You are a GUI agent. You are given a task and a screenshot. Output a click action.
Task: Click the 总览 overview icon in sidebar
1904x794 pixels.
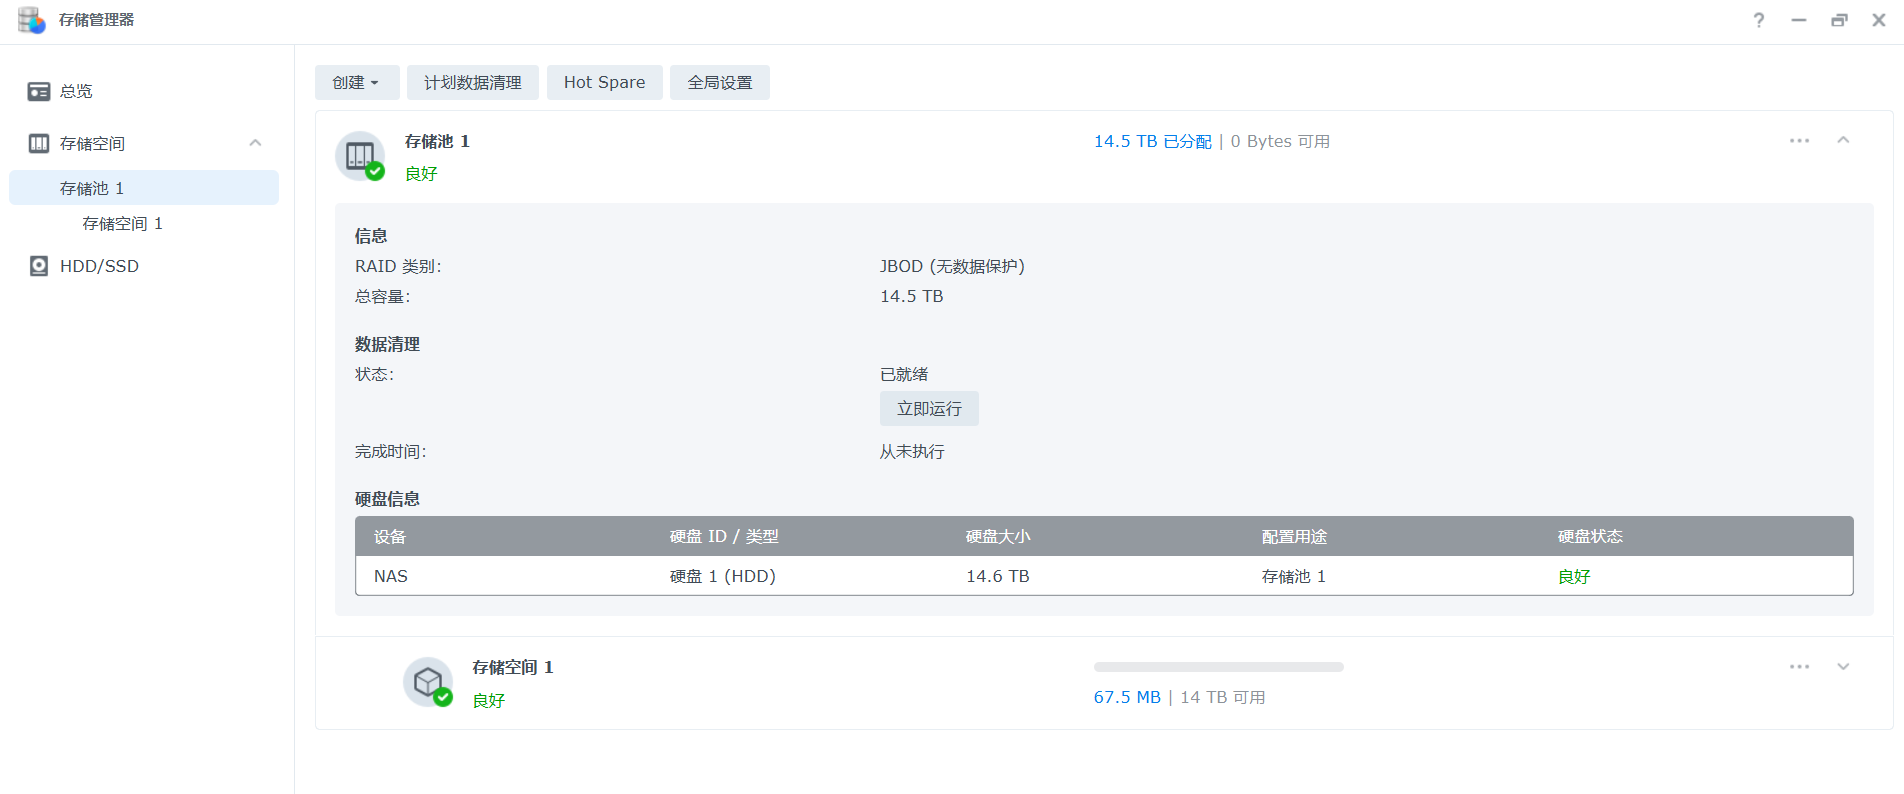39,91
